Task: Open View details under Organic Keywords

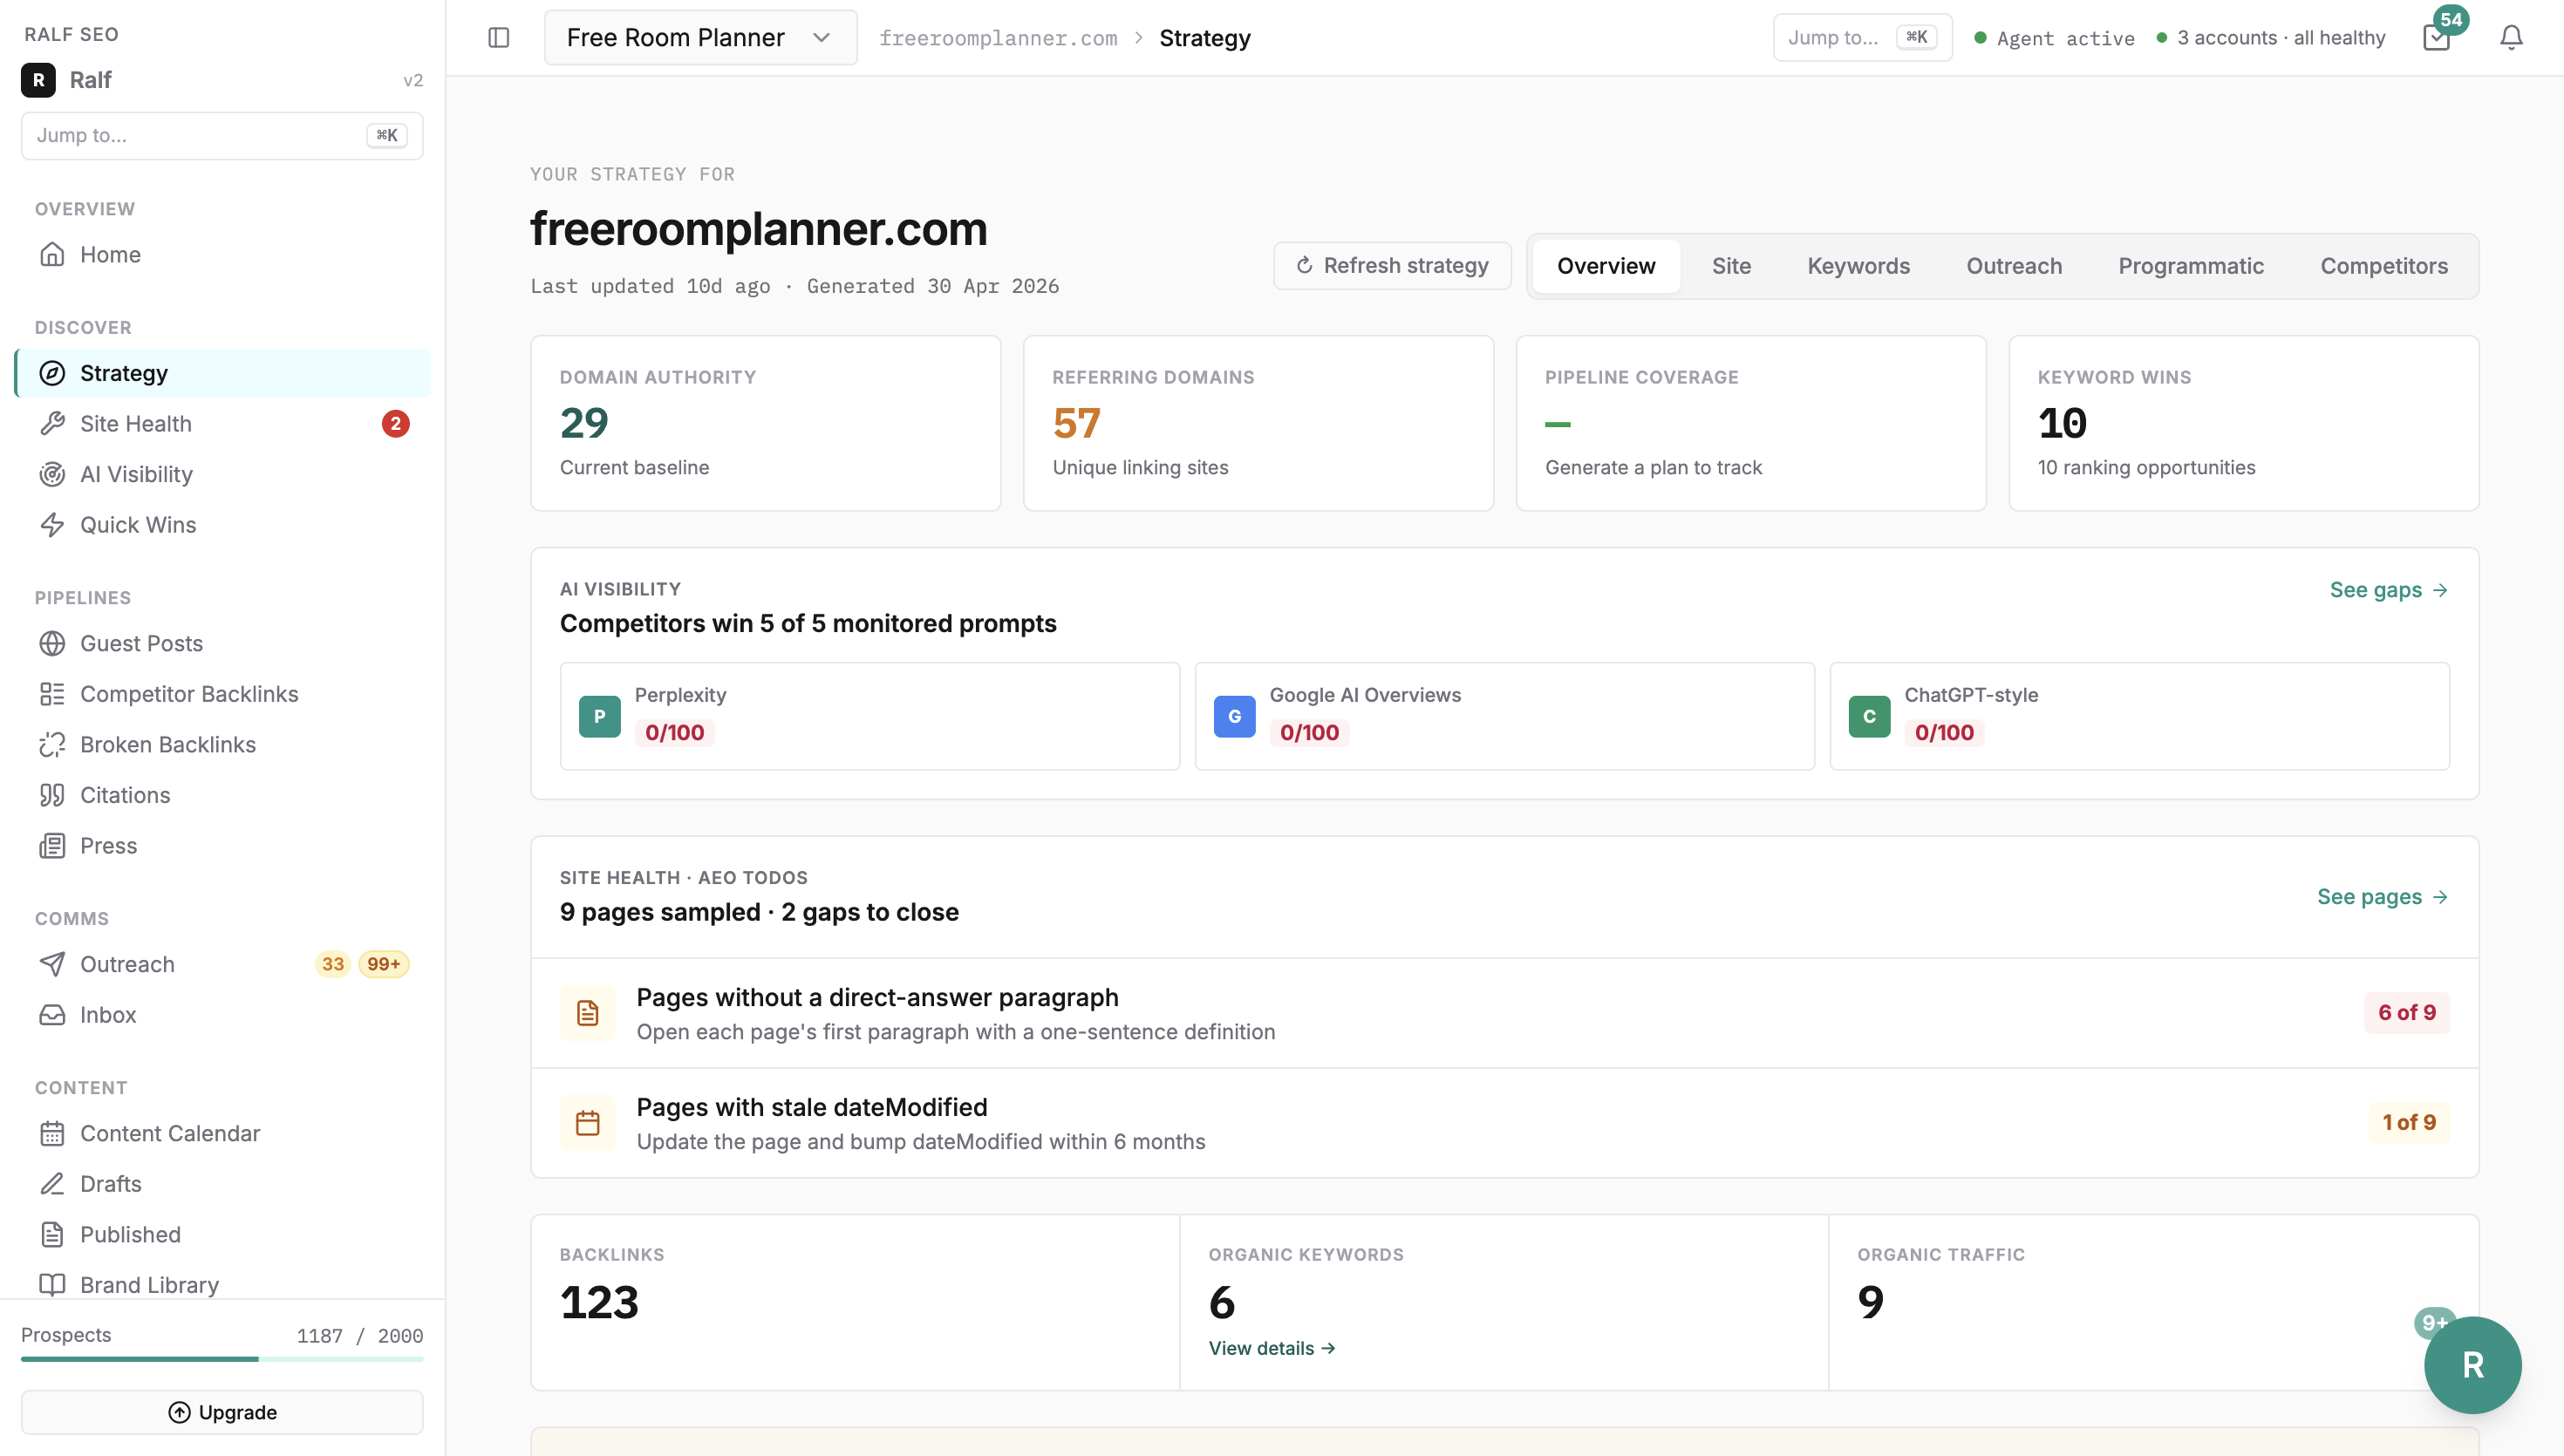Action: (x=1272, y=1348)
